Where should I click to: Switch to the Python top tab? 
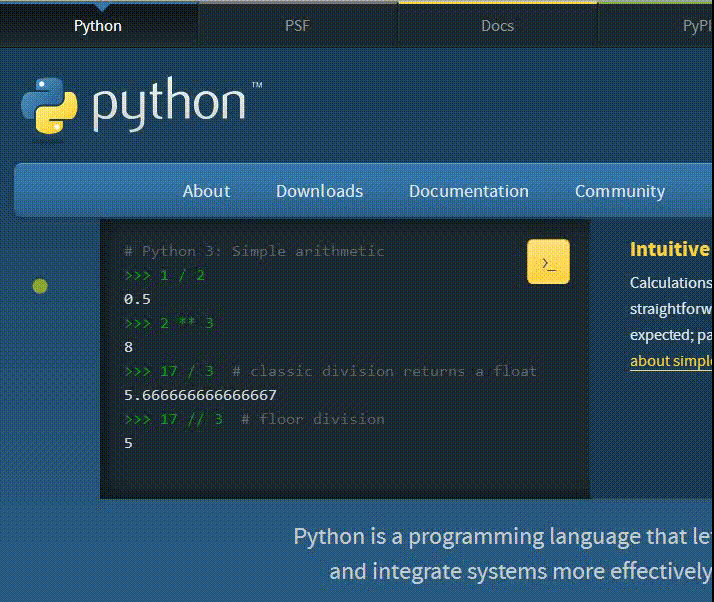point(98,26)
